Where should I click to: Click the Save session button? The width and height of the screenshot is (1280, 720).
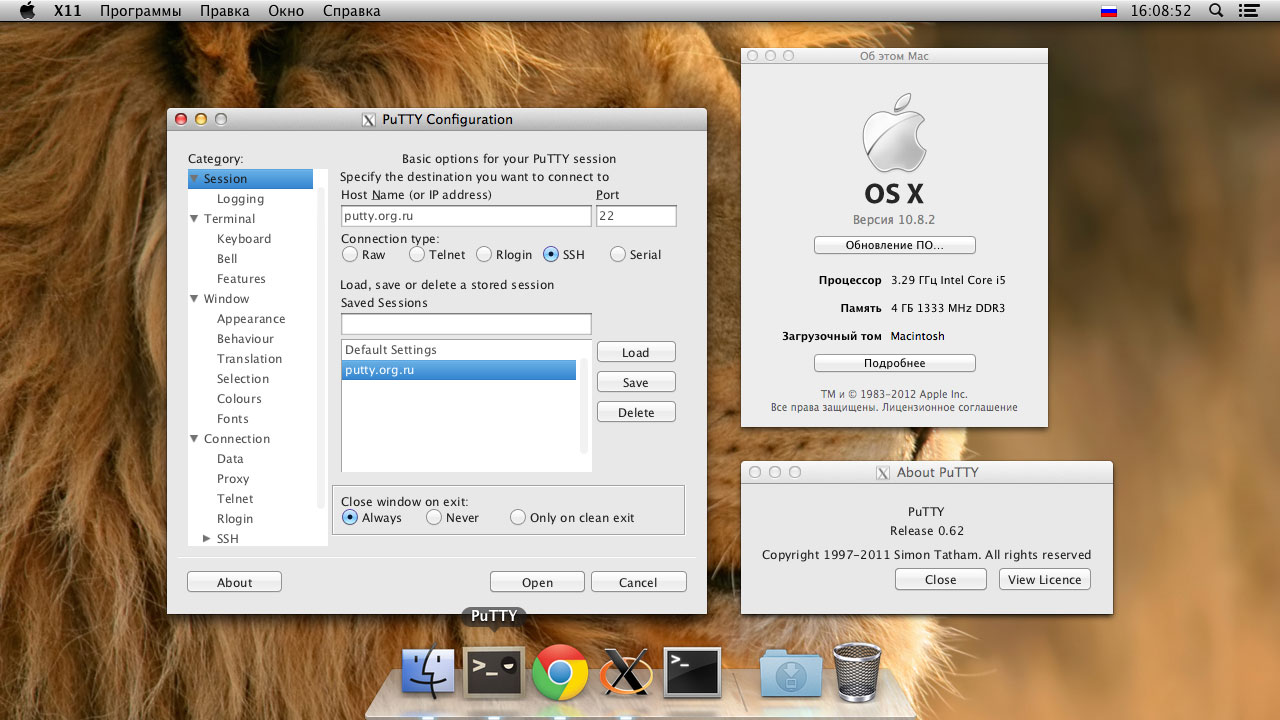[636, 382]
